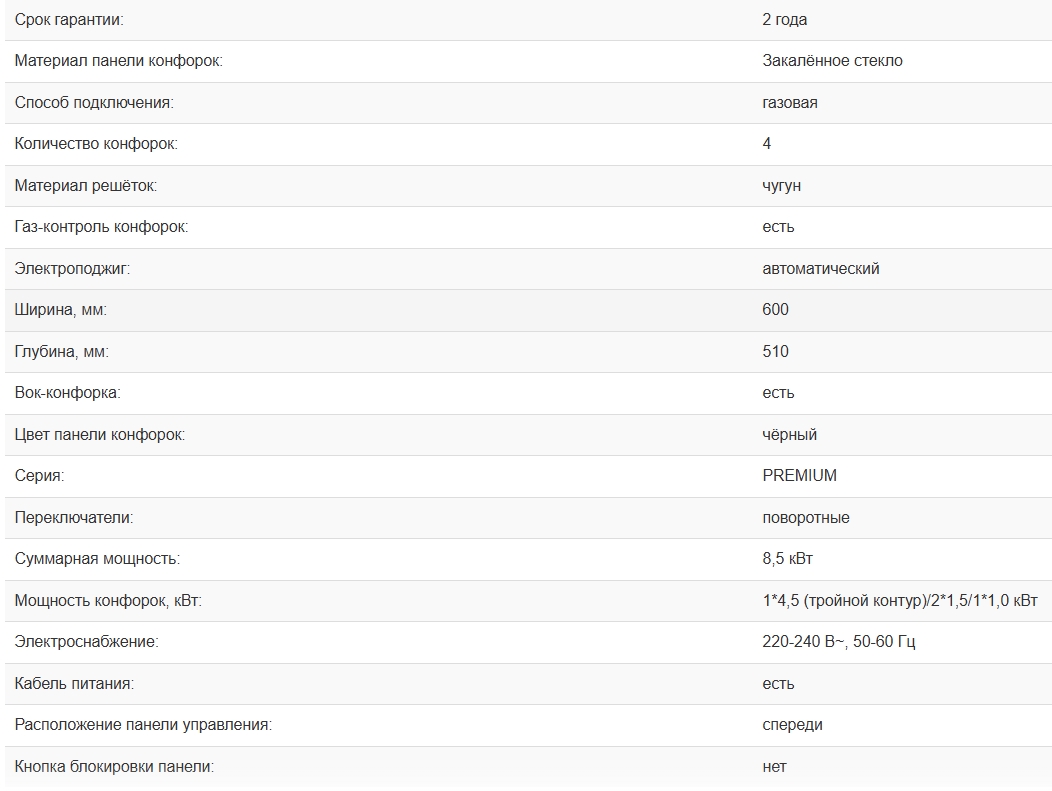Select the "2 года" warranty value
The width and height of the screenshot is (1052, 791).
[x=784, y=20]
